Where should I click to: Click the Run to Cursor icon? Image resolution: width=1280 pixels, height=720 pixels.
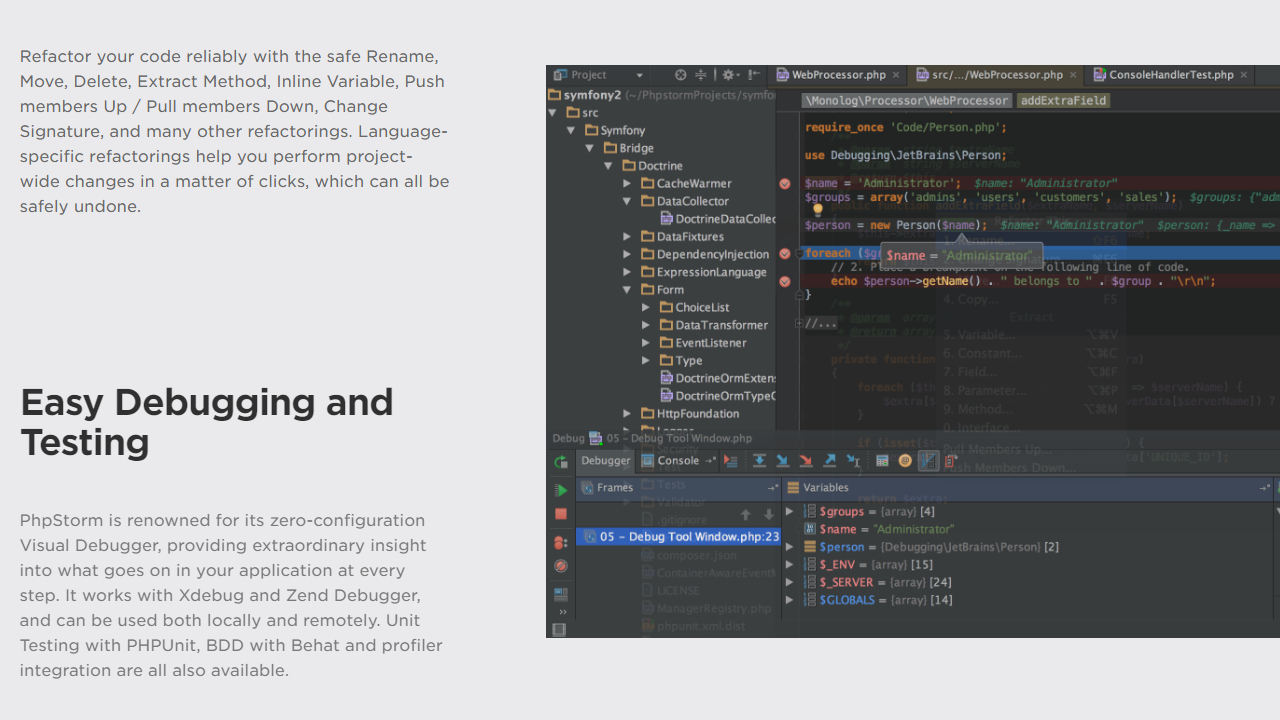(x=853, y=461)
